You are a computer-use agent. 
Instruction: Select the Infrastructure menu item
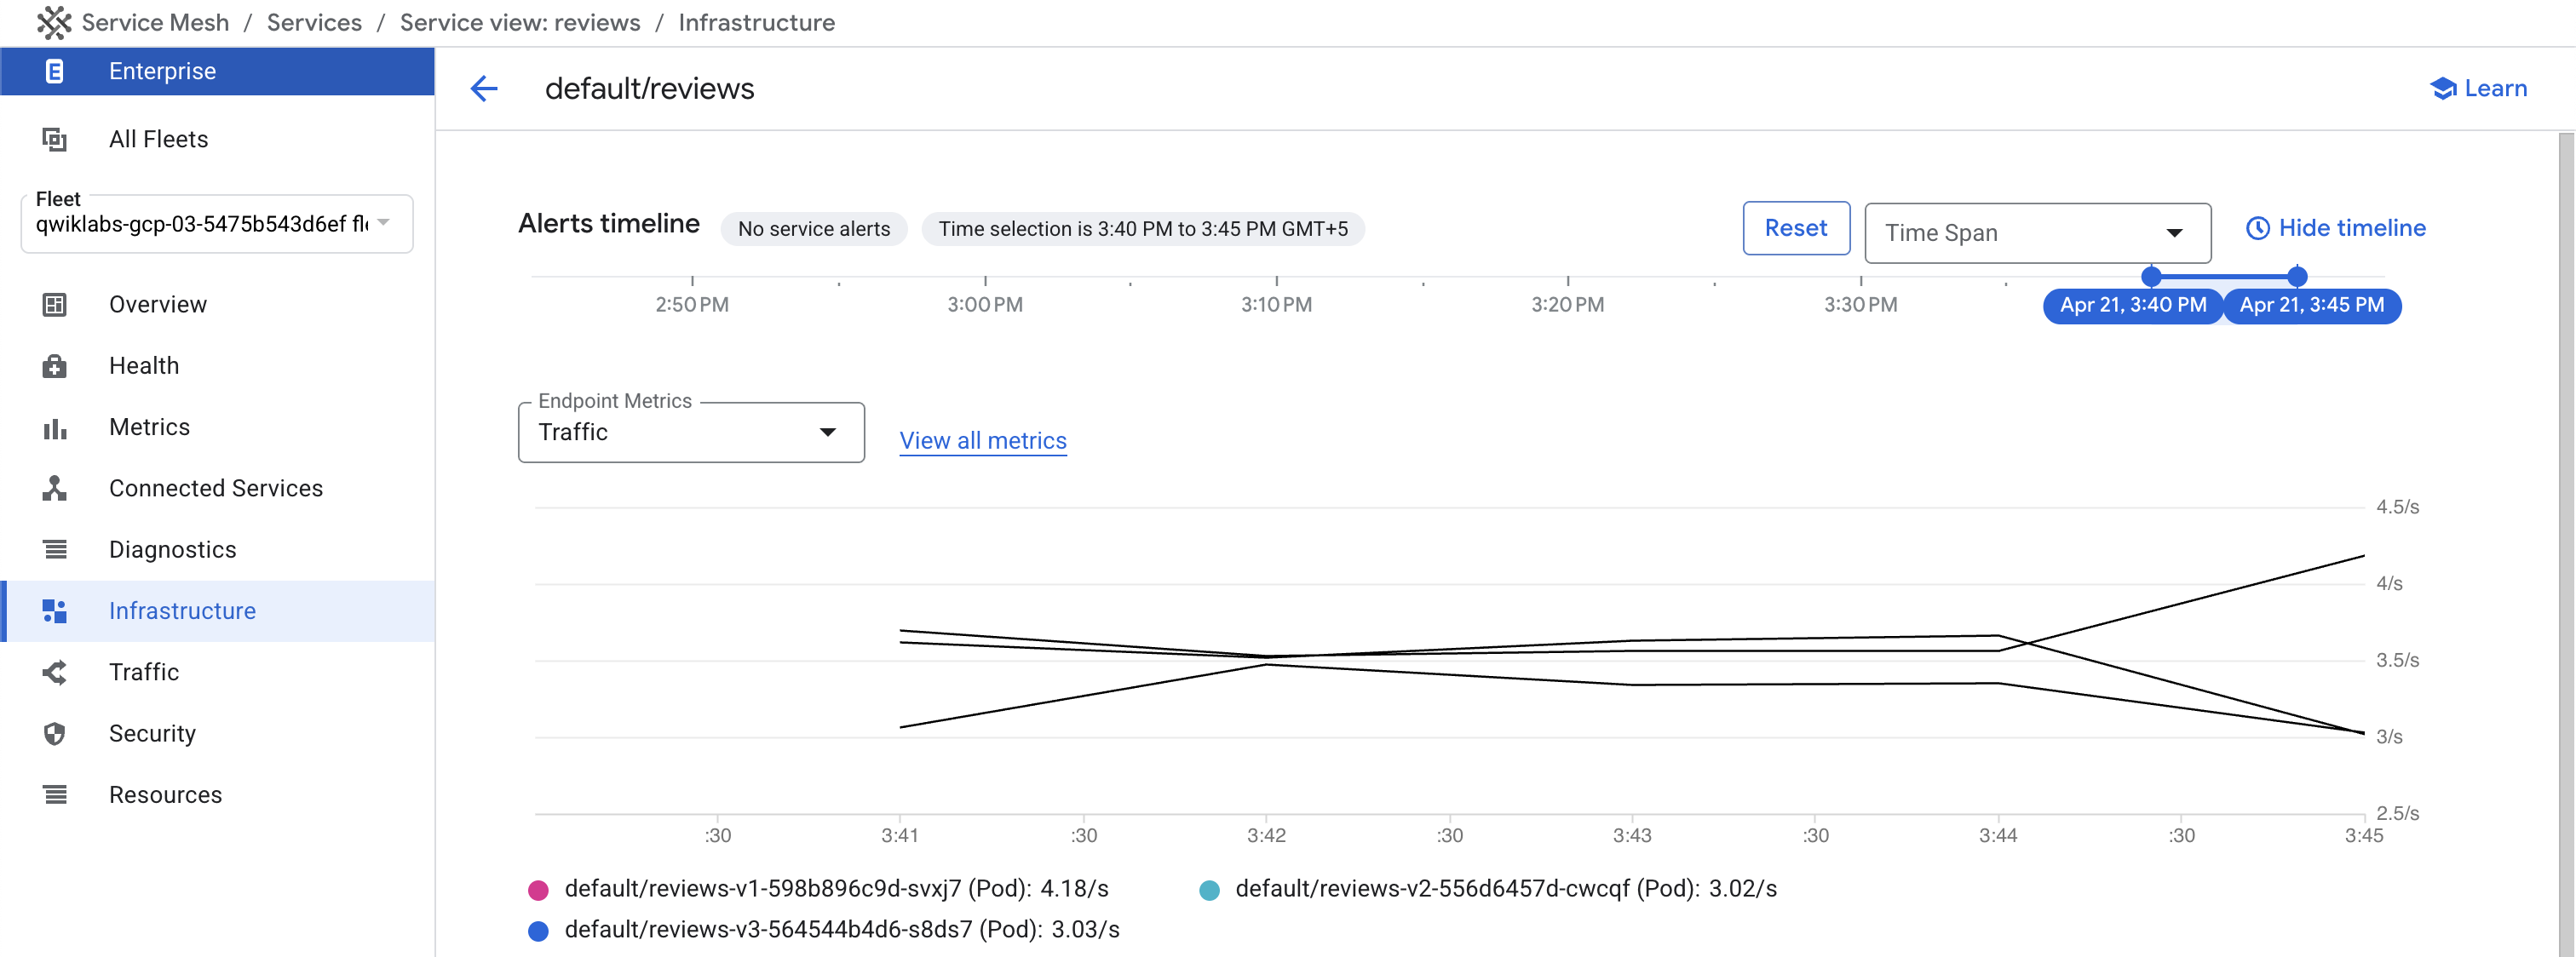click(x=217, y=611)
